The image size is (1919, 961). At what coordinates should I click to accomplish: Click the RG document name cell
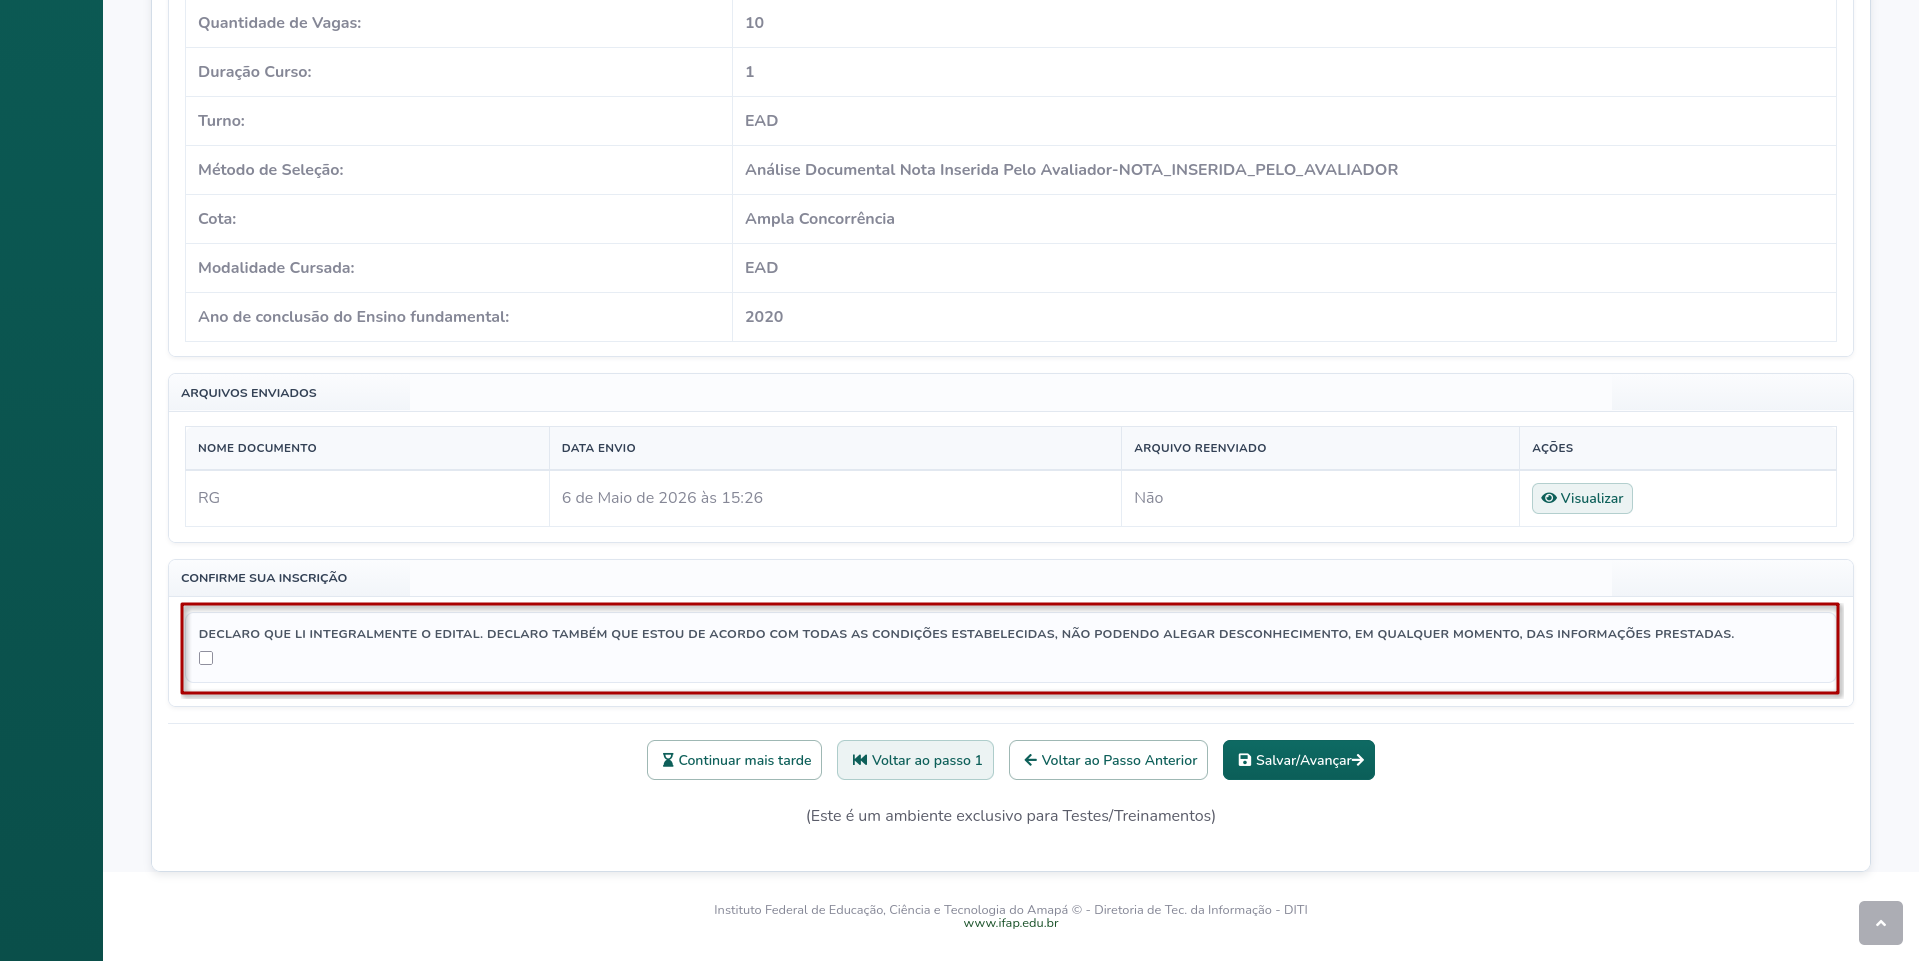tap(367, 498)
